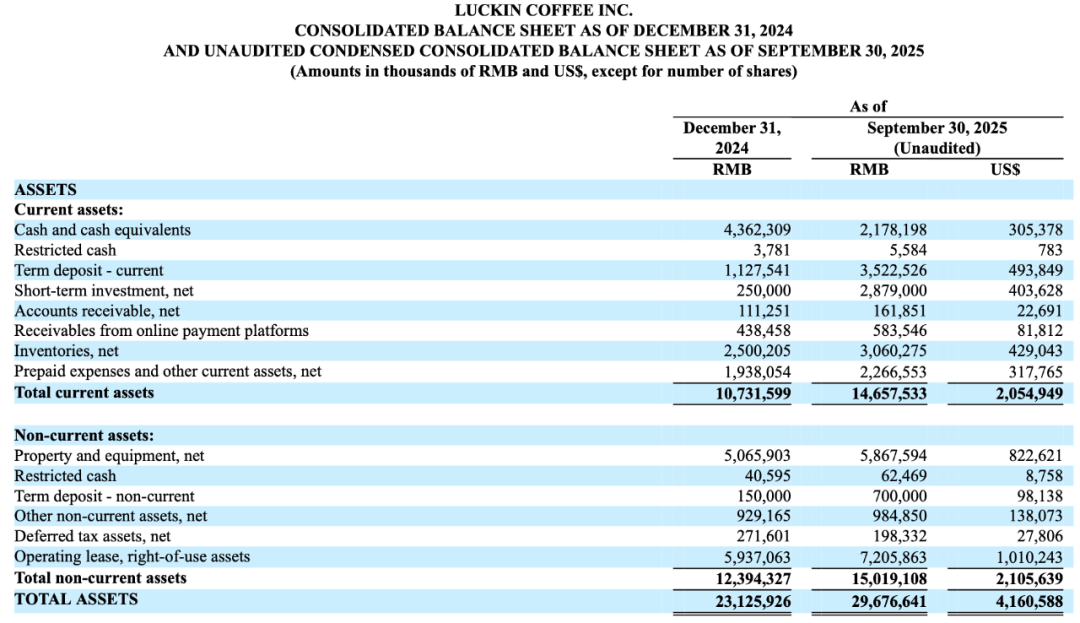Viewport: 1080px width, 623px height.
Task: Click the Accounts receivable, net label
Action: [97, 311]
